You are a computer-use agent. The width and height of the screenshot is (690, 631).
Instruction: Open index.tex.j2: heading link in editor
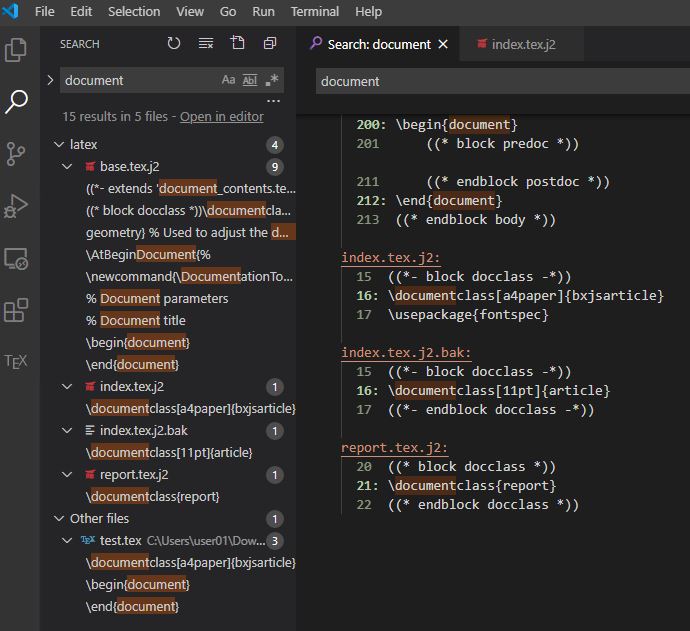pyautogui.click(x=391, y=257)
